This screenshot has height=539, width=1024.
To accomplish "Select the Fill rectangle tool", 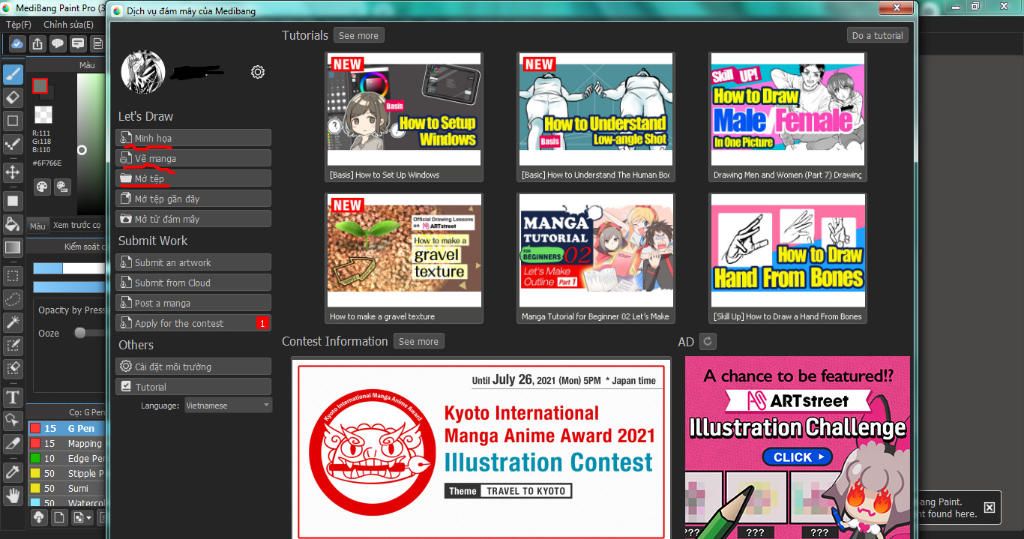I will (x=12, y=201).
